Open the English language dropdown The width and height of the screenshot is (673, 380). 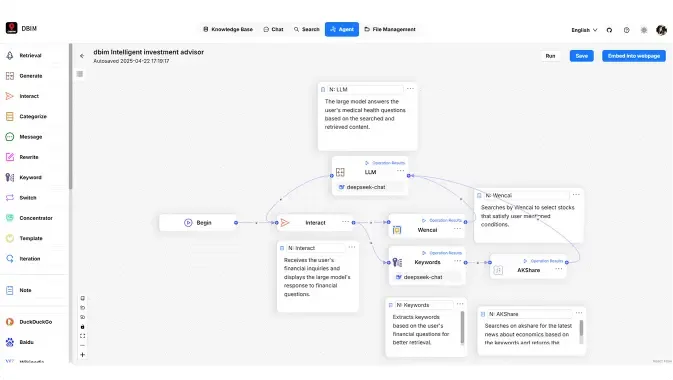pyautogui.click(x=584, y=30)
